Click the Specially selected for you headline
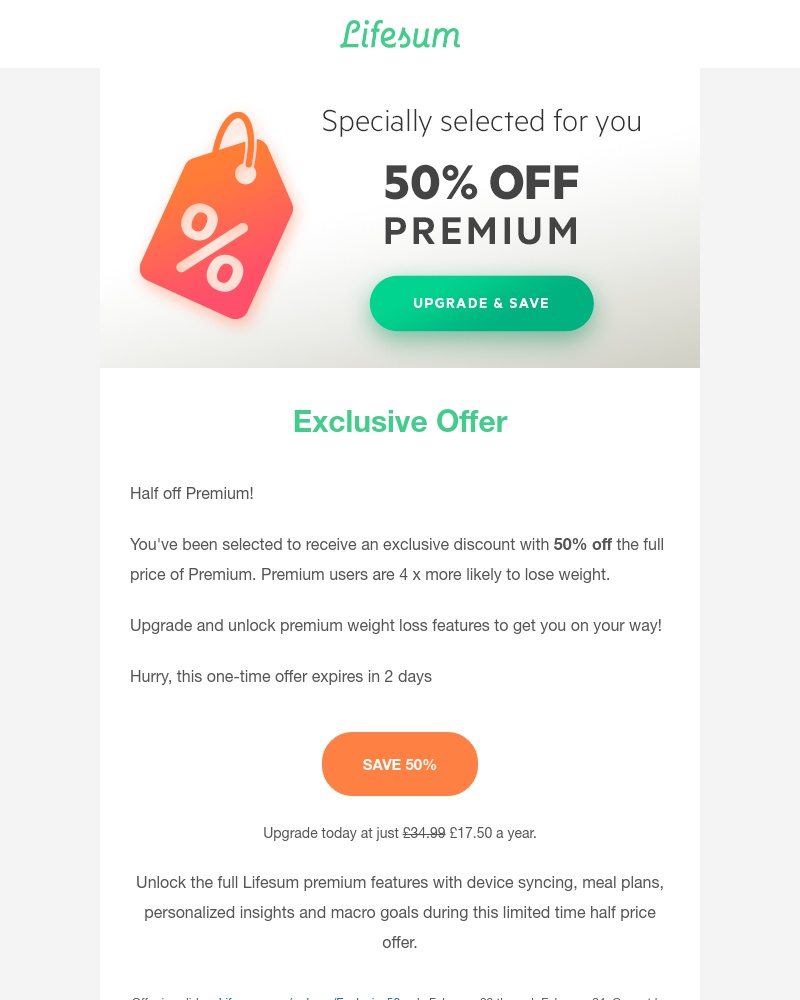The width and height of the screenshot is (800, 1000). point(481,120)
